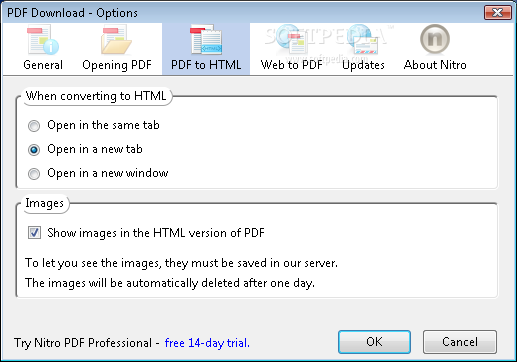Click the About Nitro round logo icon
The width and height of the screenshot is (517, 362).
click(x=435, y=40)
